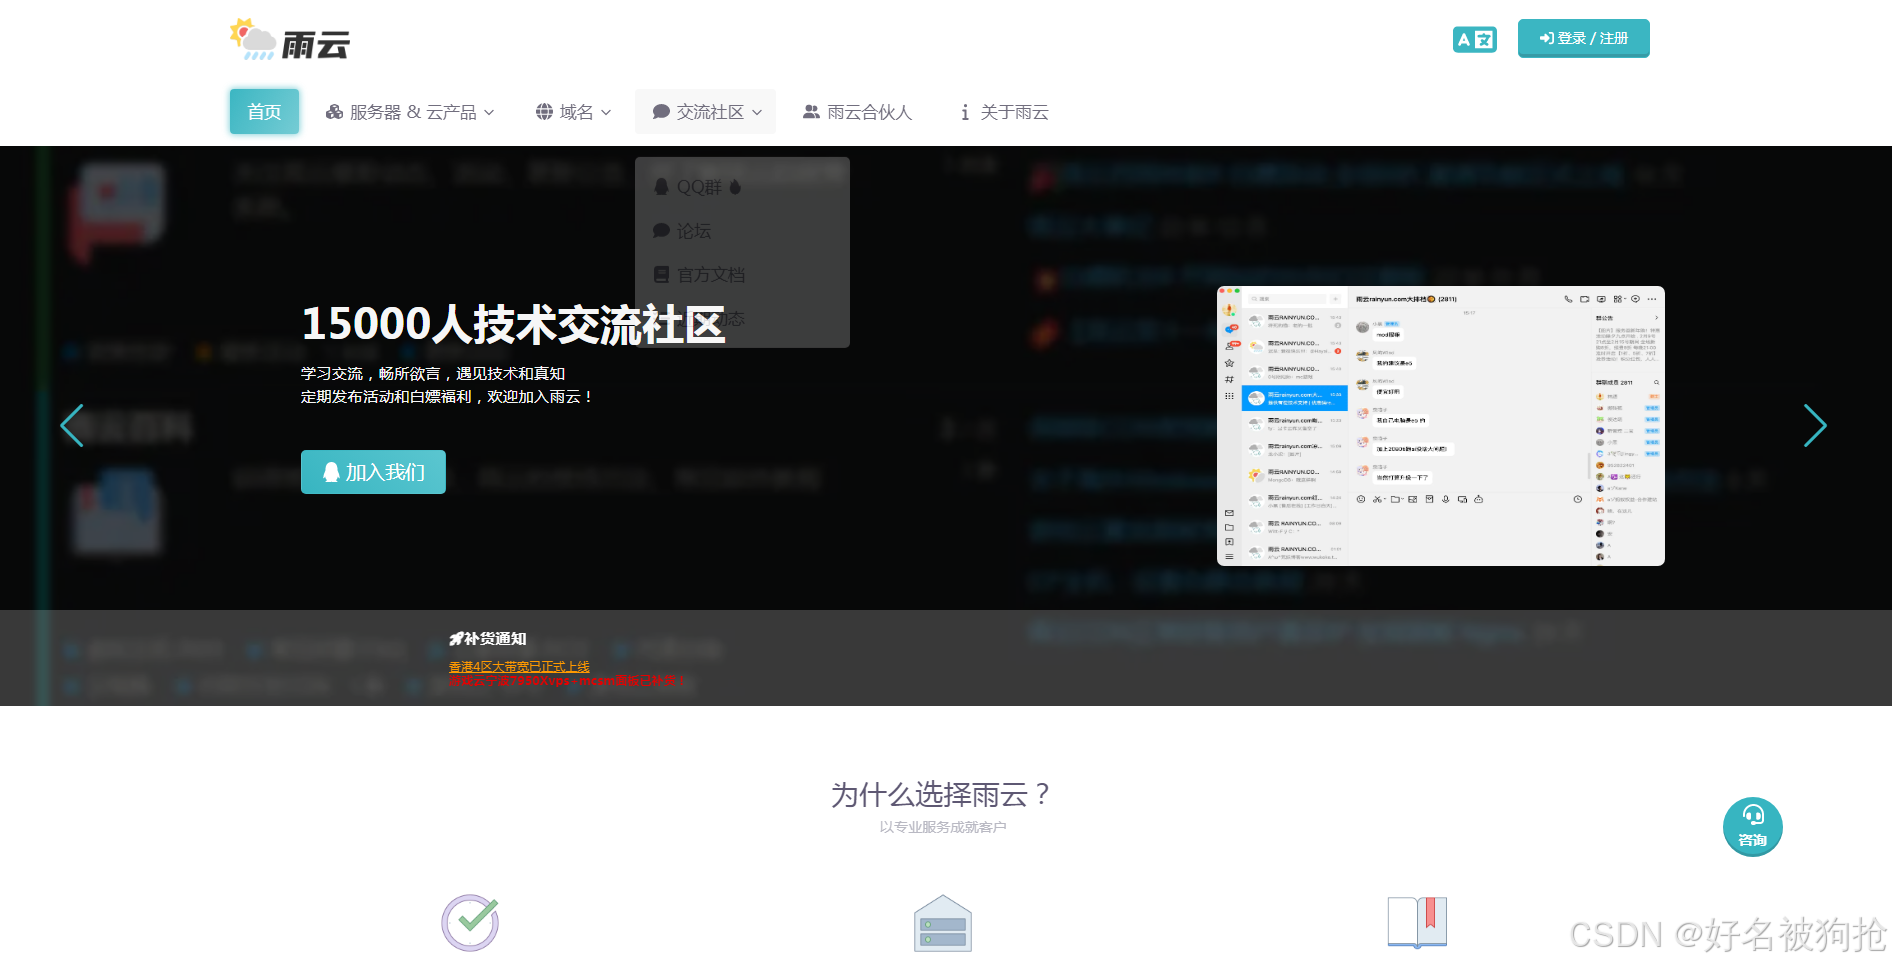Choose 论坛 in the dropdown list
This screenshot has height=967, width=1892.
[682, 231]
